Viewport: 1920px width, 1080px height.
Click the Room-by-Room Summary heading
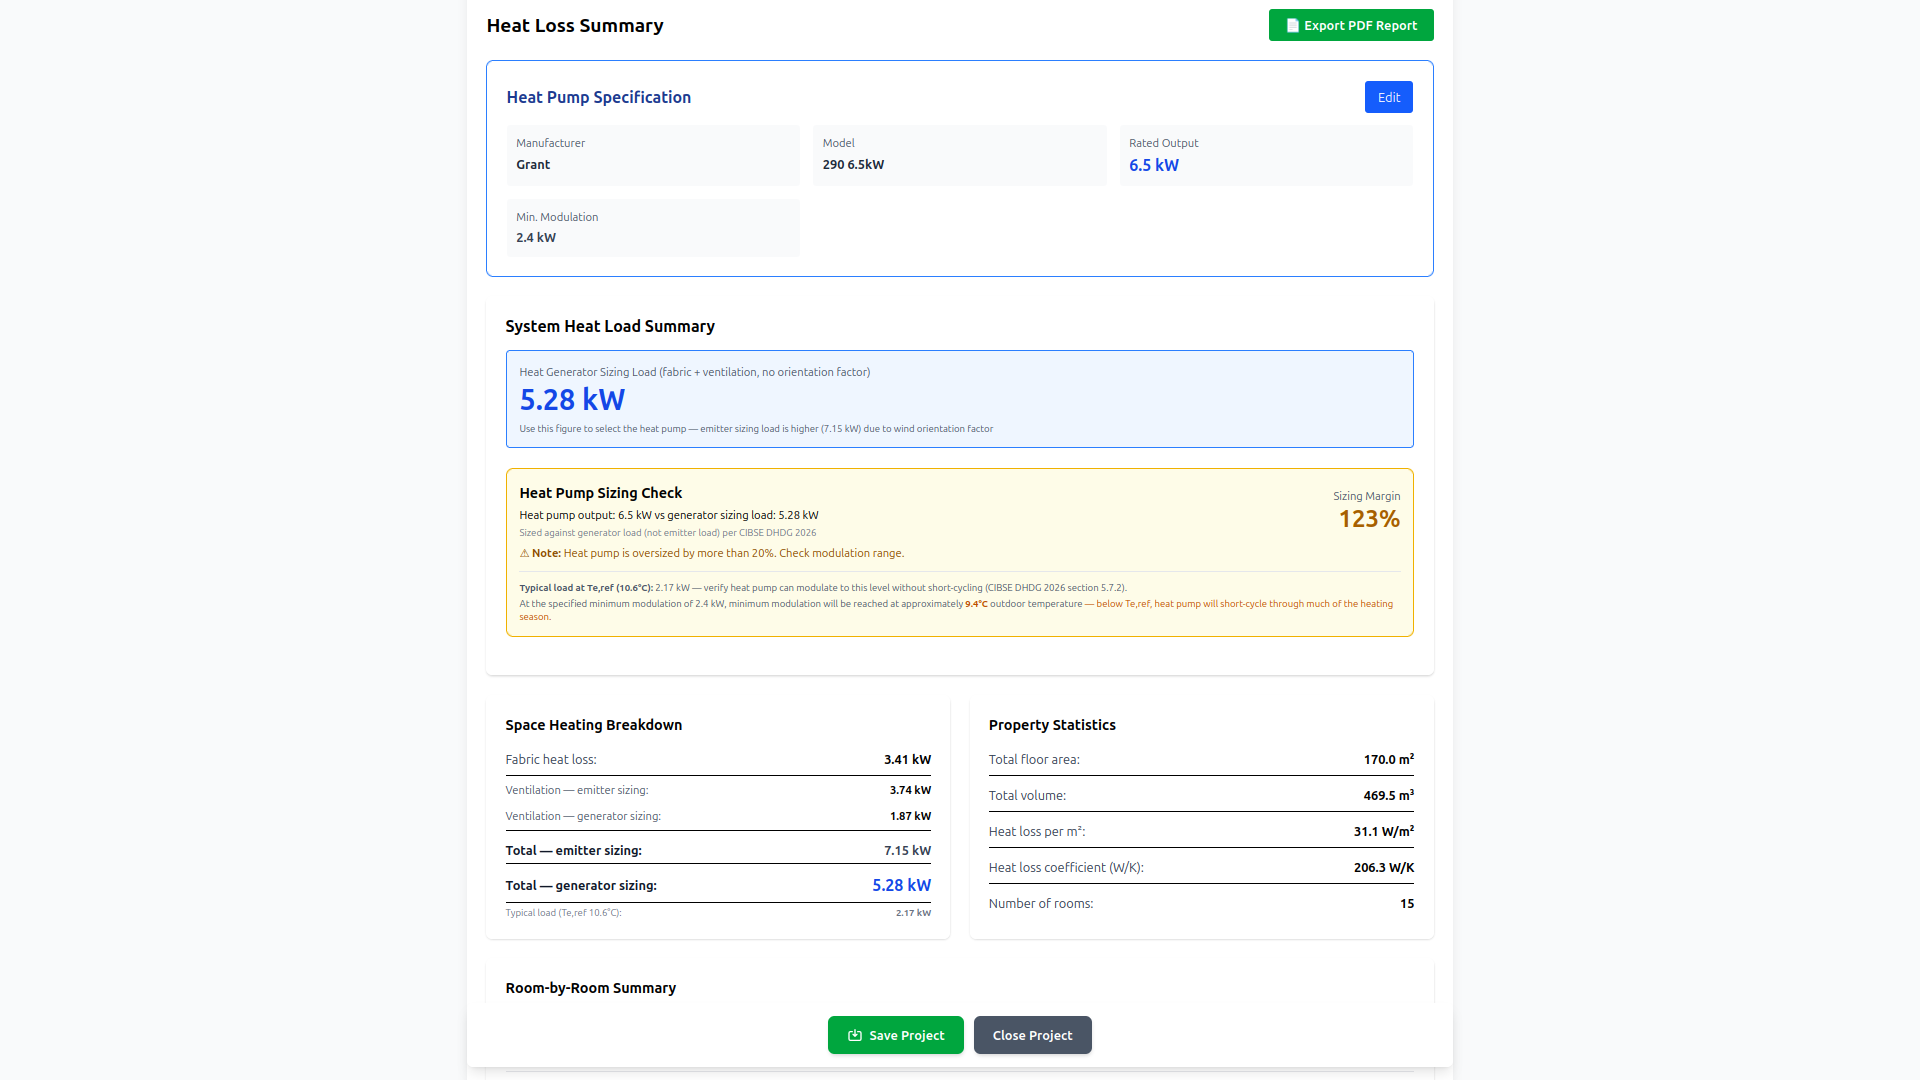[x=590, y=988]
